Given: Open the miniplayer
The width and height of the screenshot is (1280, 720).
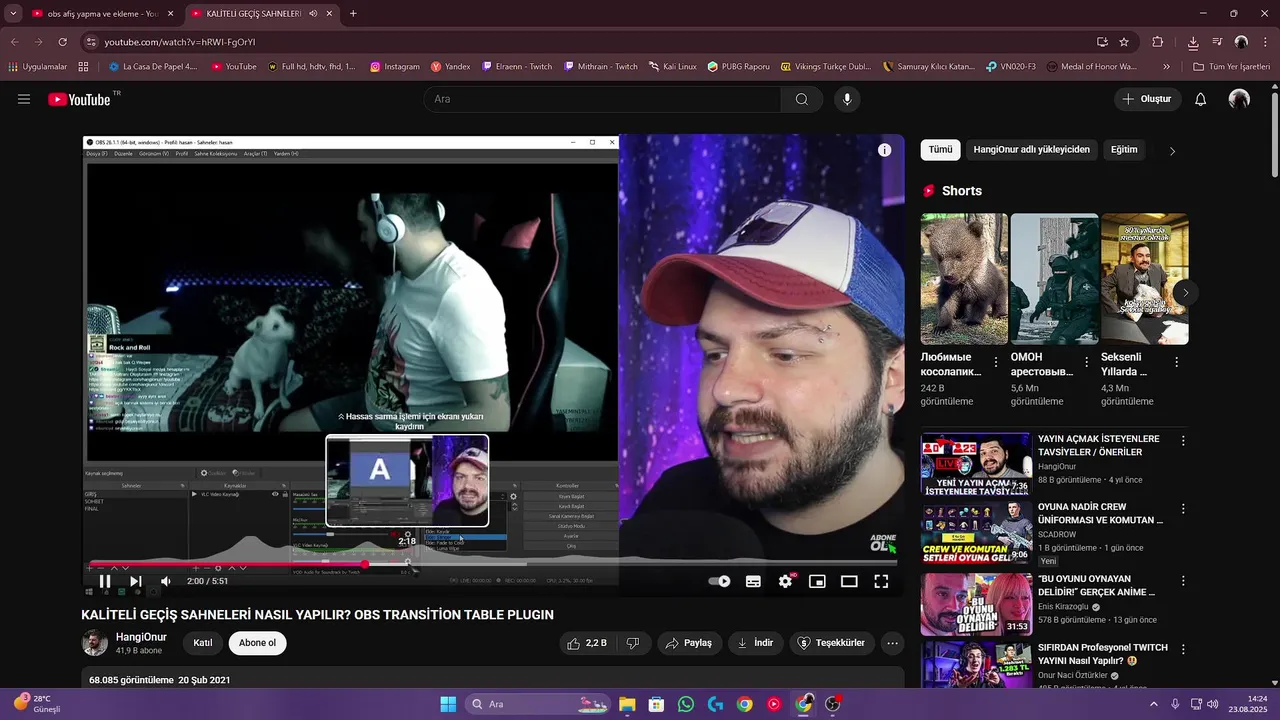Looking at the screenshot, I should 817,581.
